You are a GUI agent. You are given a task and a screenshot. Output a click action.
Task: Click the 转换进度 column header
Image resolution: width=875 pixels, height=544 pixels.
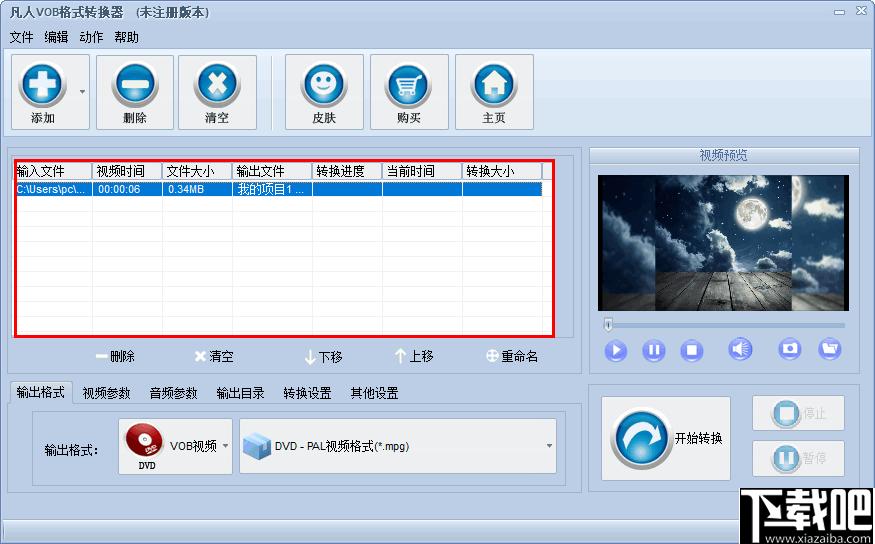click(x=347, y=171)
